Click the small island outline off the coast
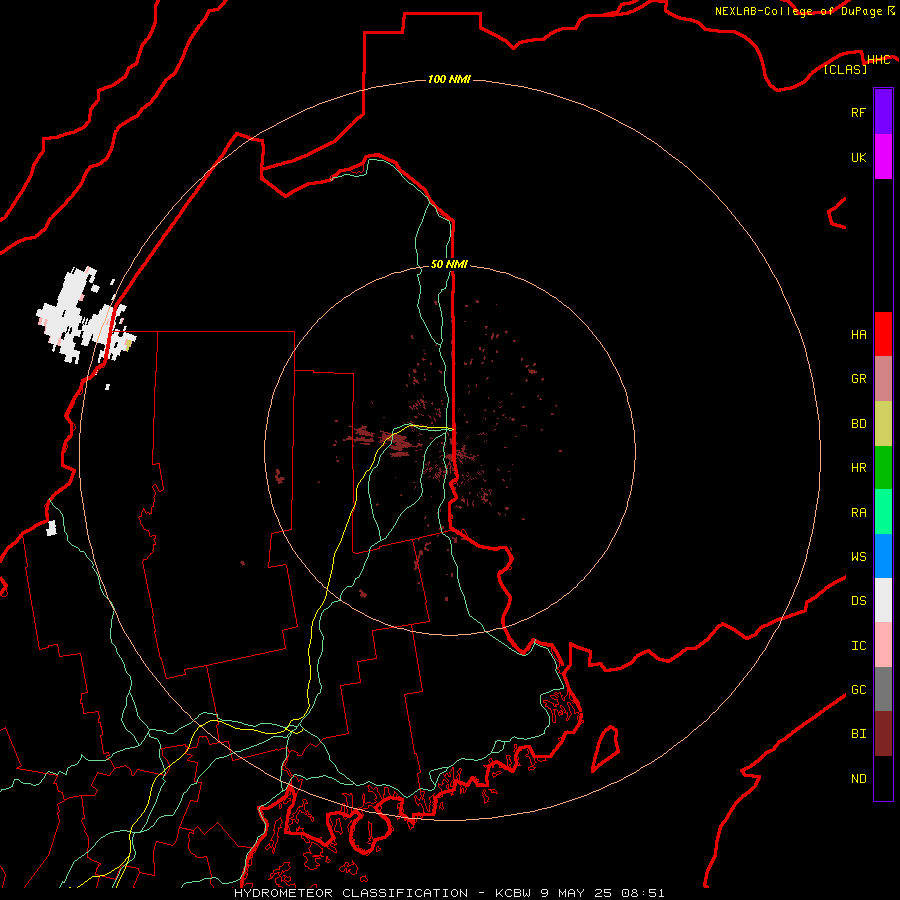Screen dimensions: 900x900 (606, 748)
